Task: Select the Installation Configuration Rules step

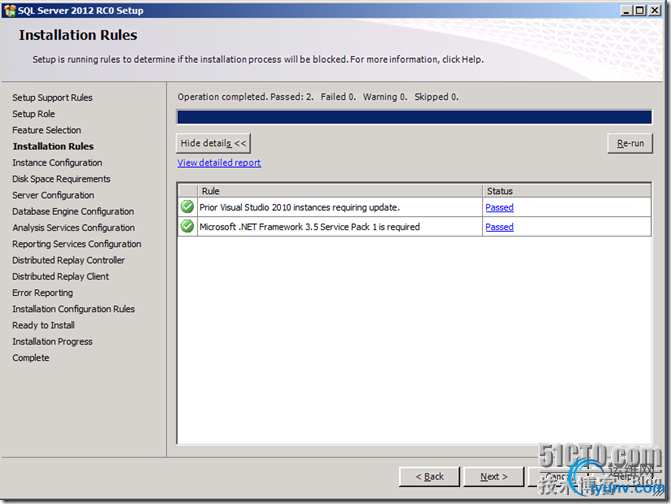Action: coord(73,309)
